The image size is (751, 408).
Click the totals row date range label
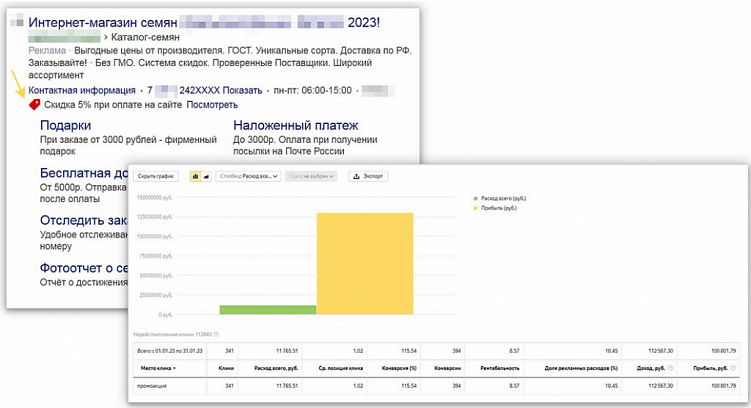coord(170,351)
